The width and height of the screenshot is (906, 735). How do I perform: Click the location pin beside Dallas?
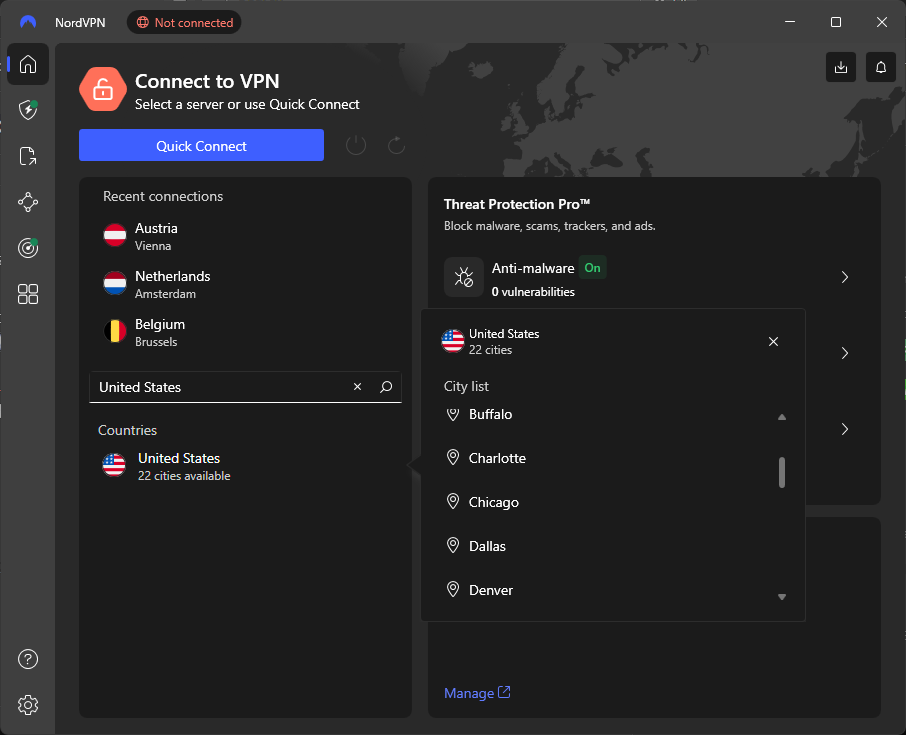coord(453,545)
